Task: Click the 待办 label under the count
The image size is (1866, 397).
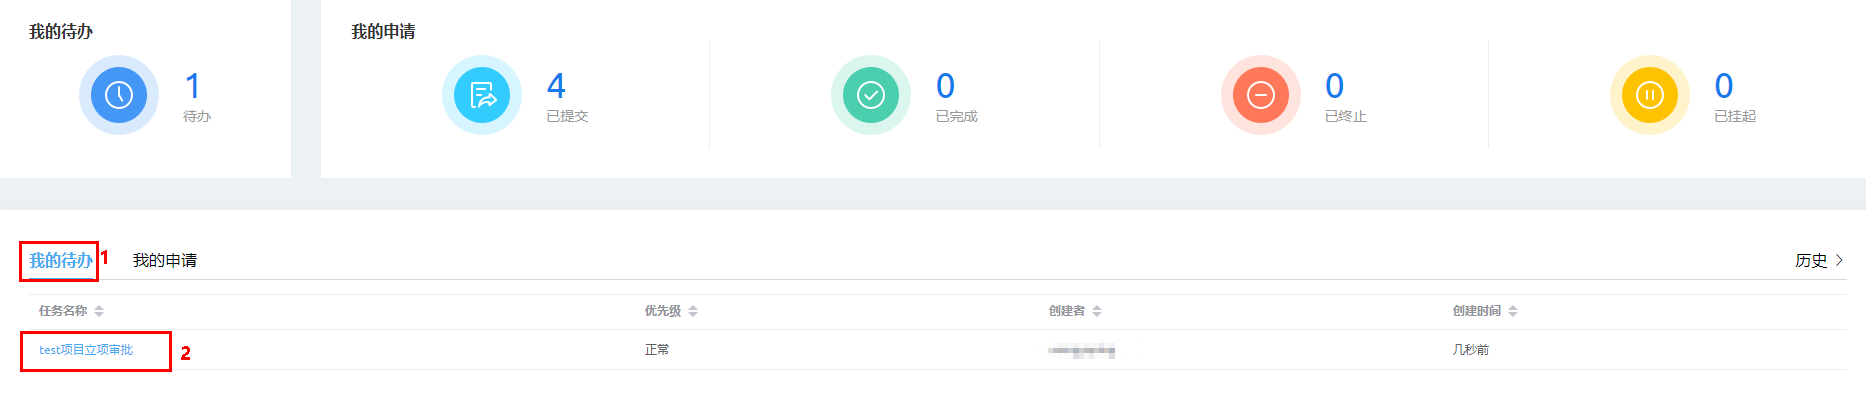Action: tap(197, 116)
